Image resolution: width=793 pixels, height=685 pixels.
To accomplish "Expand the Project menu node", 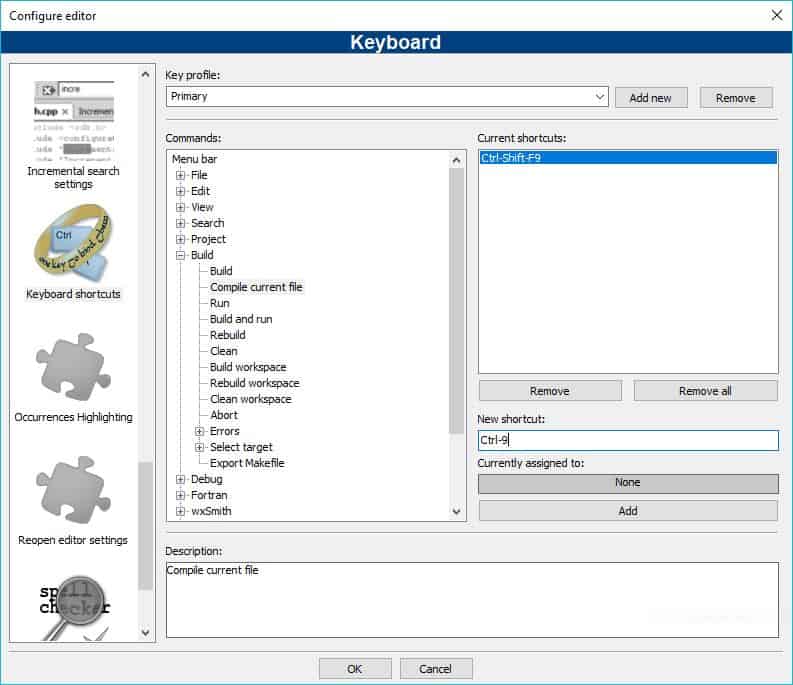I will (x=181, y=239).
